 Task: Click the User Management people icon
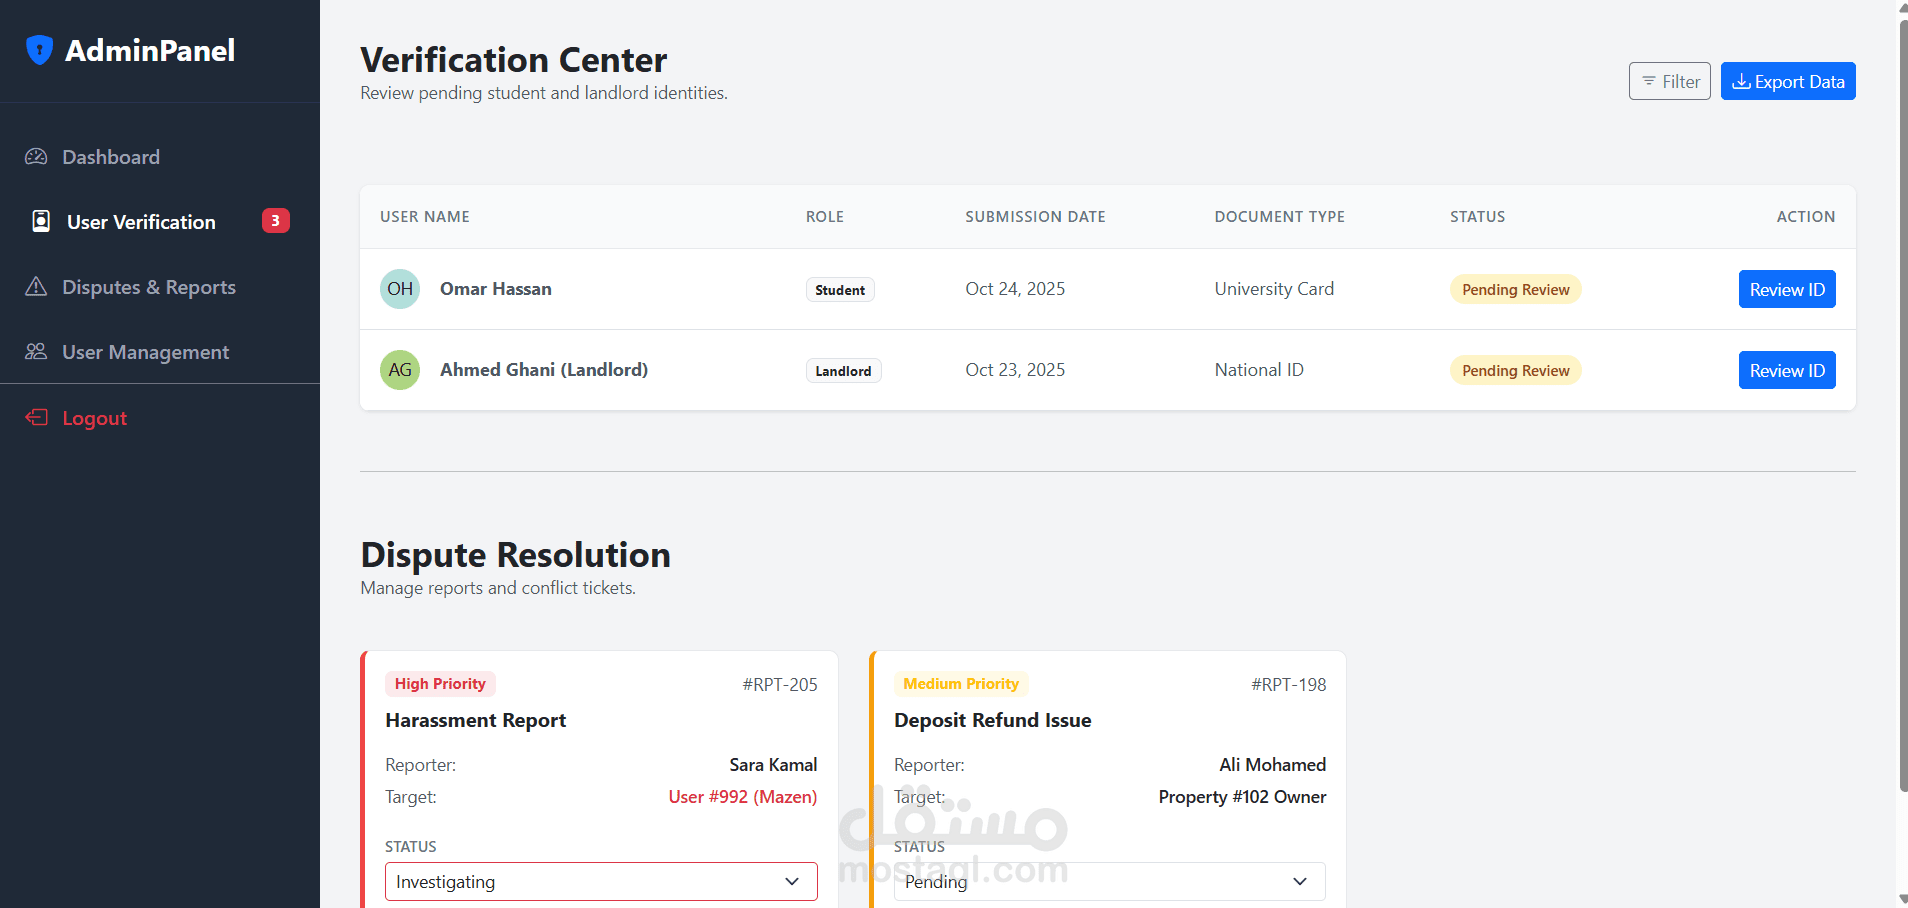pyautogui.click(x=36, y=352)
